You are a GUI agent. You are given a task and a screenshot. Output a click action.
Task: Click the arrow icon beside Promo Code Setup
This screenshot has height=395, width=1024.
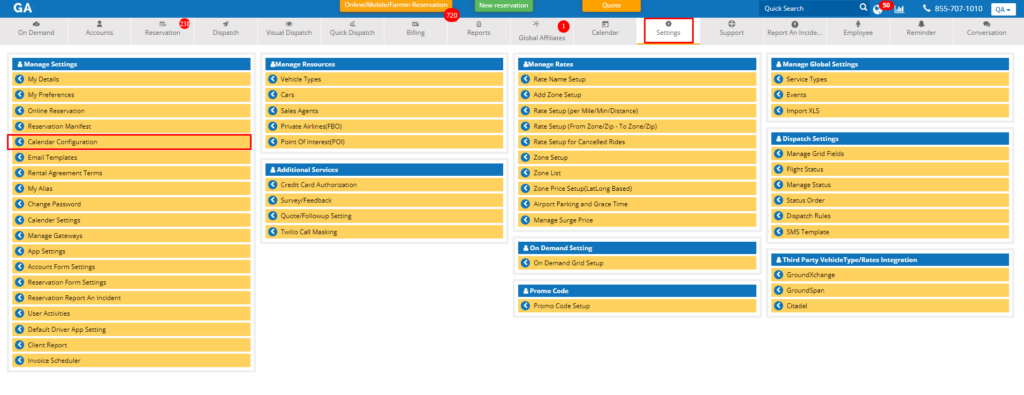[x=526, y=306]
